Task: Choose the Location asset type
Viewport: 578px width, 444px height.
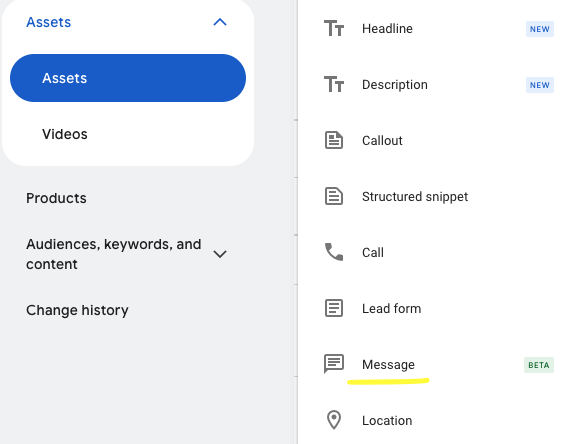Action: point(387,421)
